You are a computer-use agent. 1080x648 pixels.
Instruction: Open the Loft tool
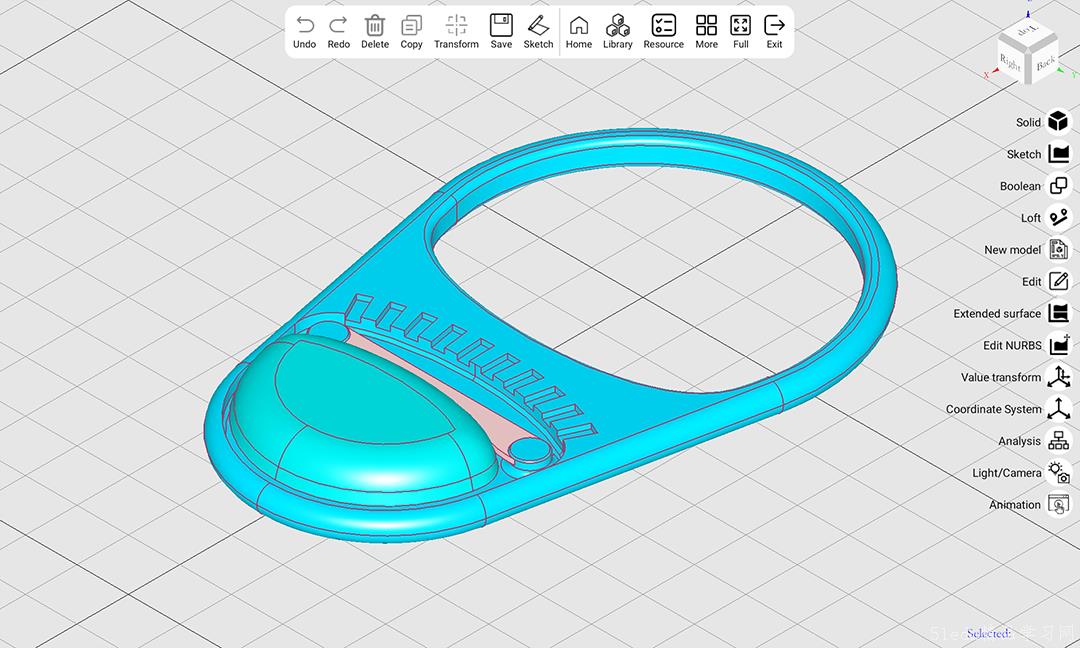[1058, 217]
